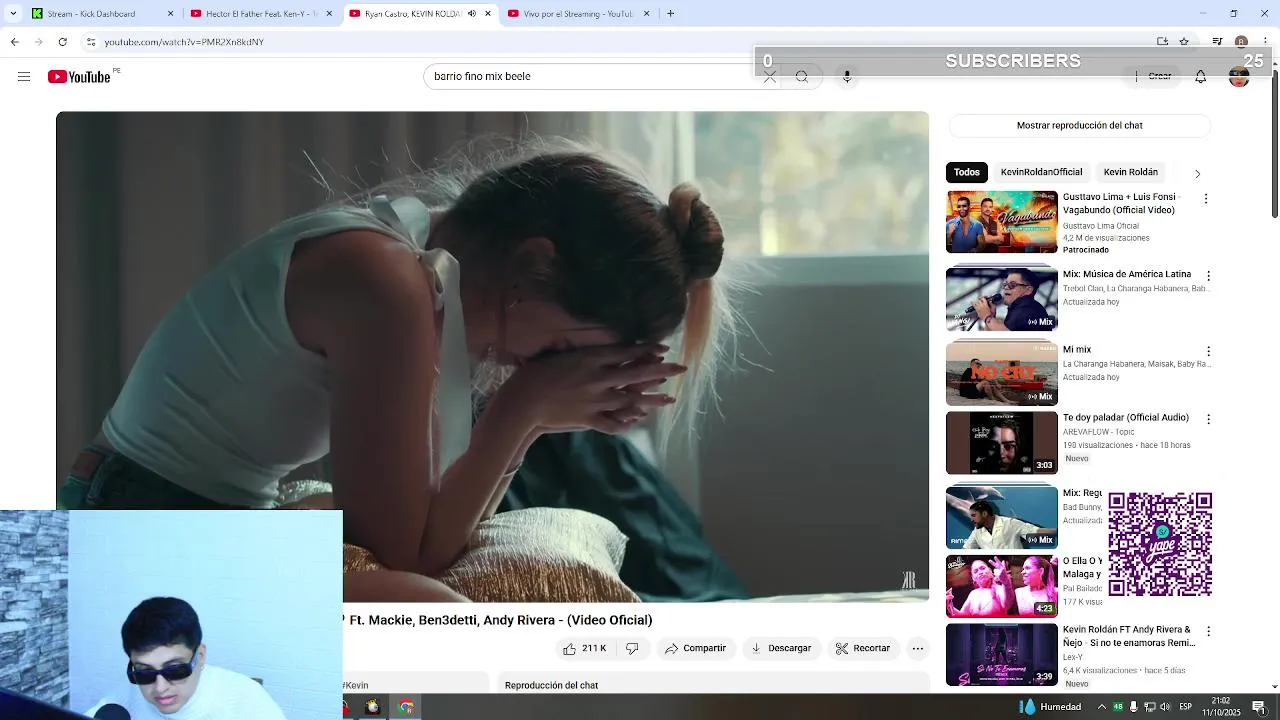Image resolution: width=1280 pixels, height=720 pixels.
Task: Click the #Kevin hashtag link
Action: pyautogui.click(x=356, y=686)
